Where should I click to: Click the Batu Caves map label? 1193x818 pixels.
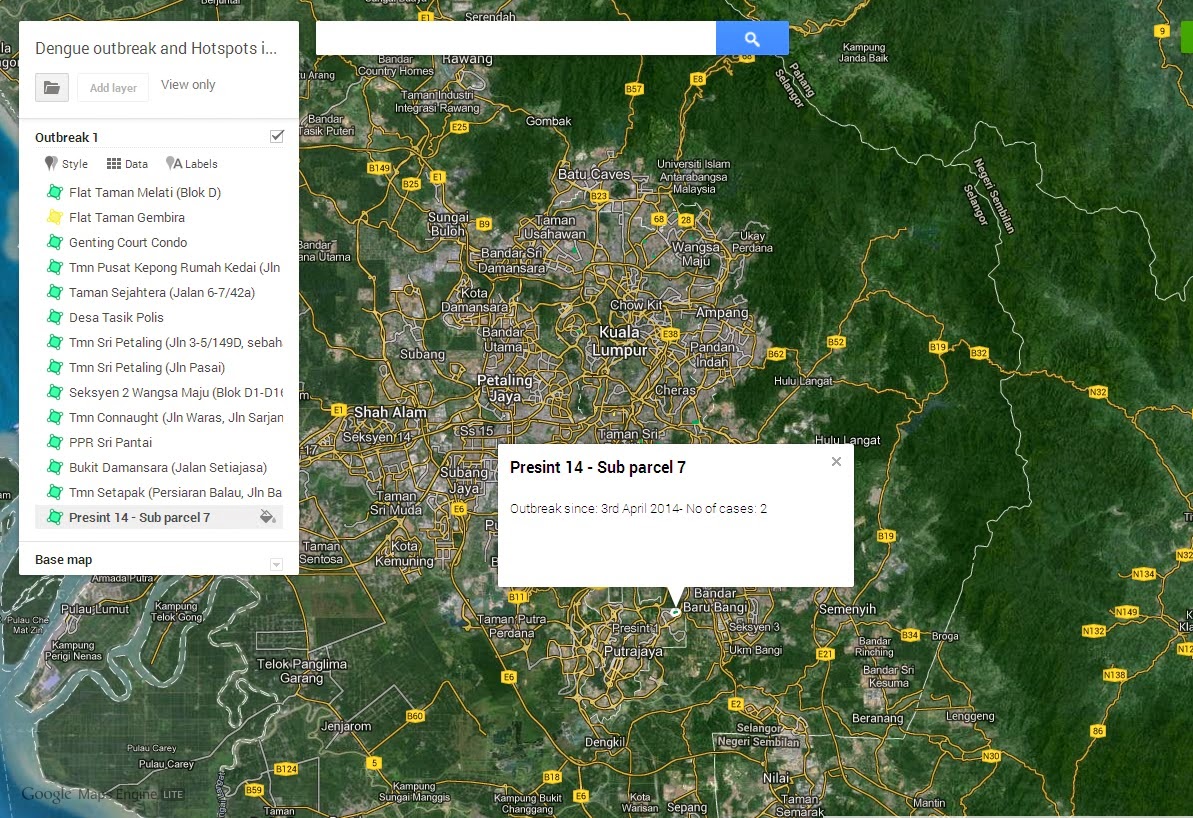click(x=593, y=174)
